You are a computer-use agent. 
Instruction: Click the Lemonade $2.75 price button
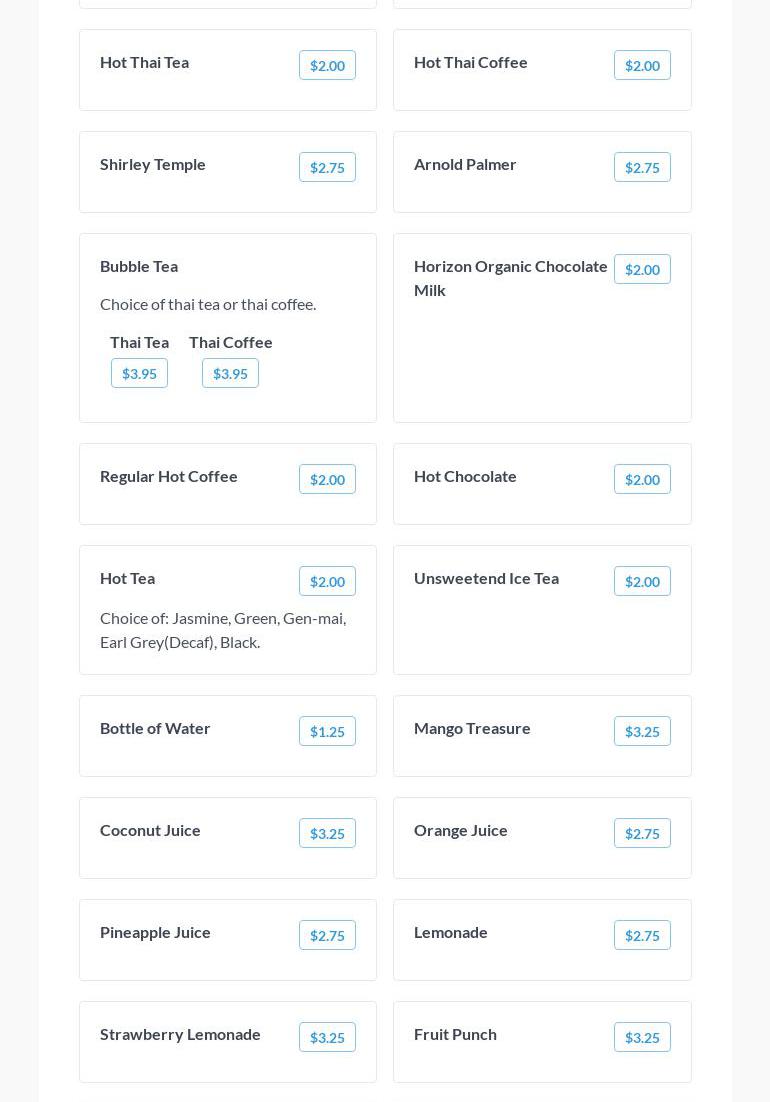point(642,935)
